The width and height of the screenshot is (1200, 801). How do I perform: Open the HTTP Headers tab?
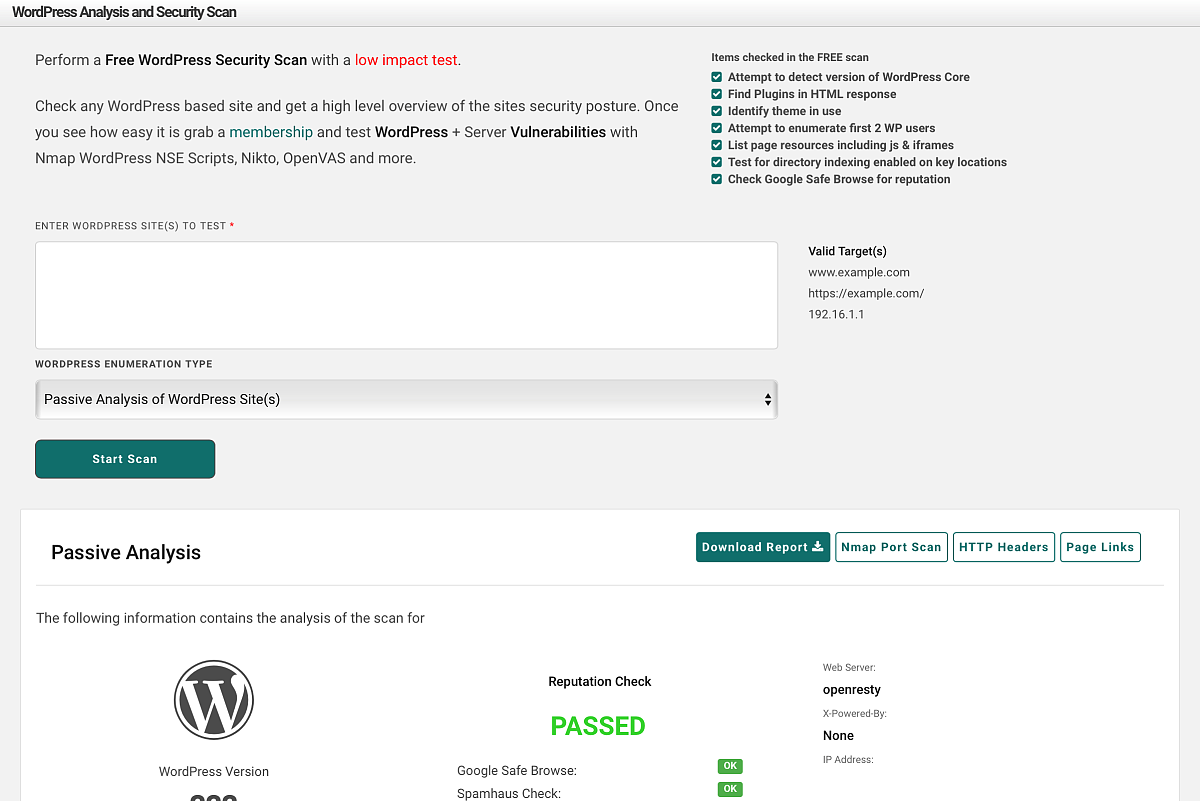(1004, 547)
